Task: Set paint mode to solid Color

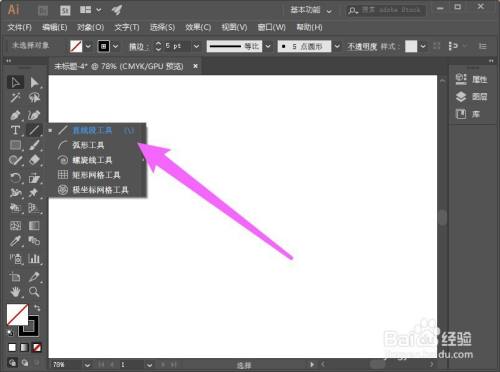Action: pos(12,348)
